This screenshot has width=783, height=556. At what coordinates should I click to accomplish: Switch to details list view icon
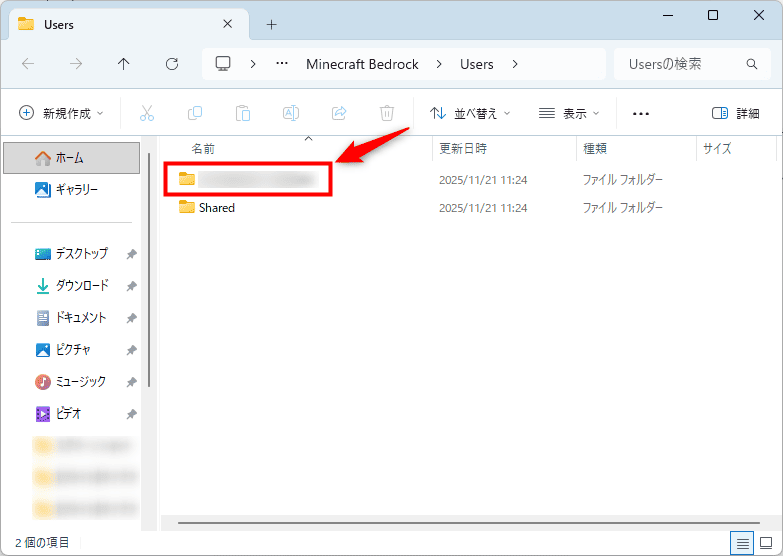click(743, 543)
